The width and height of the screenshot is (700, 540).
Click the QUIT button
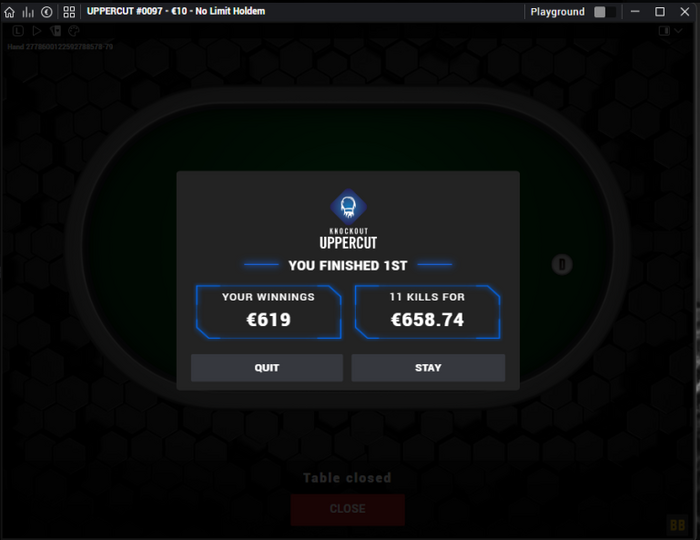tap(267, 368)
